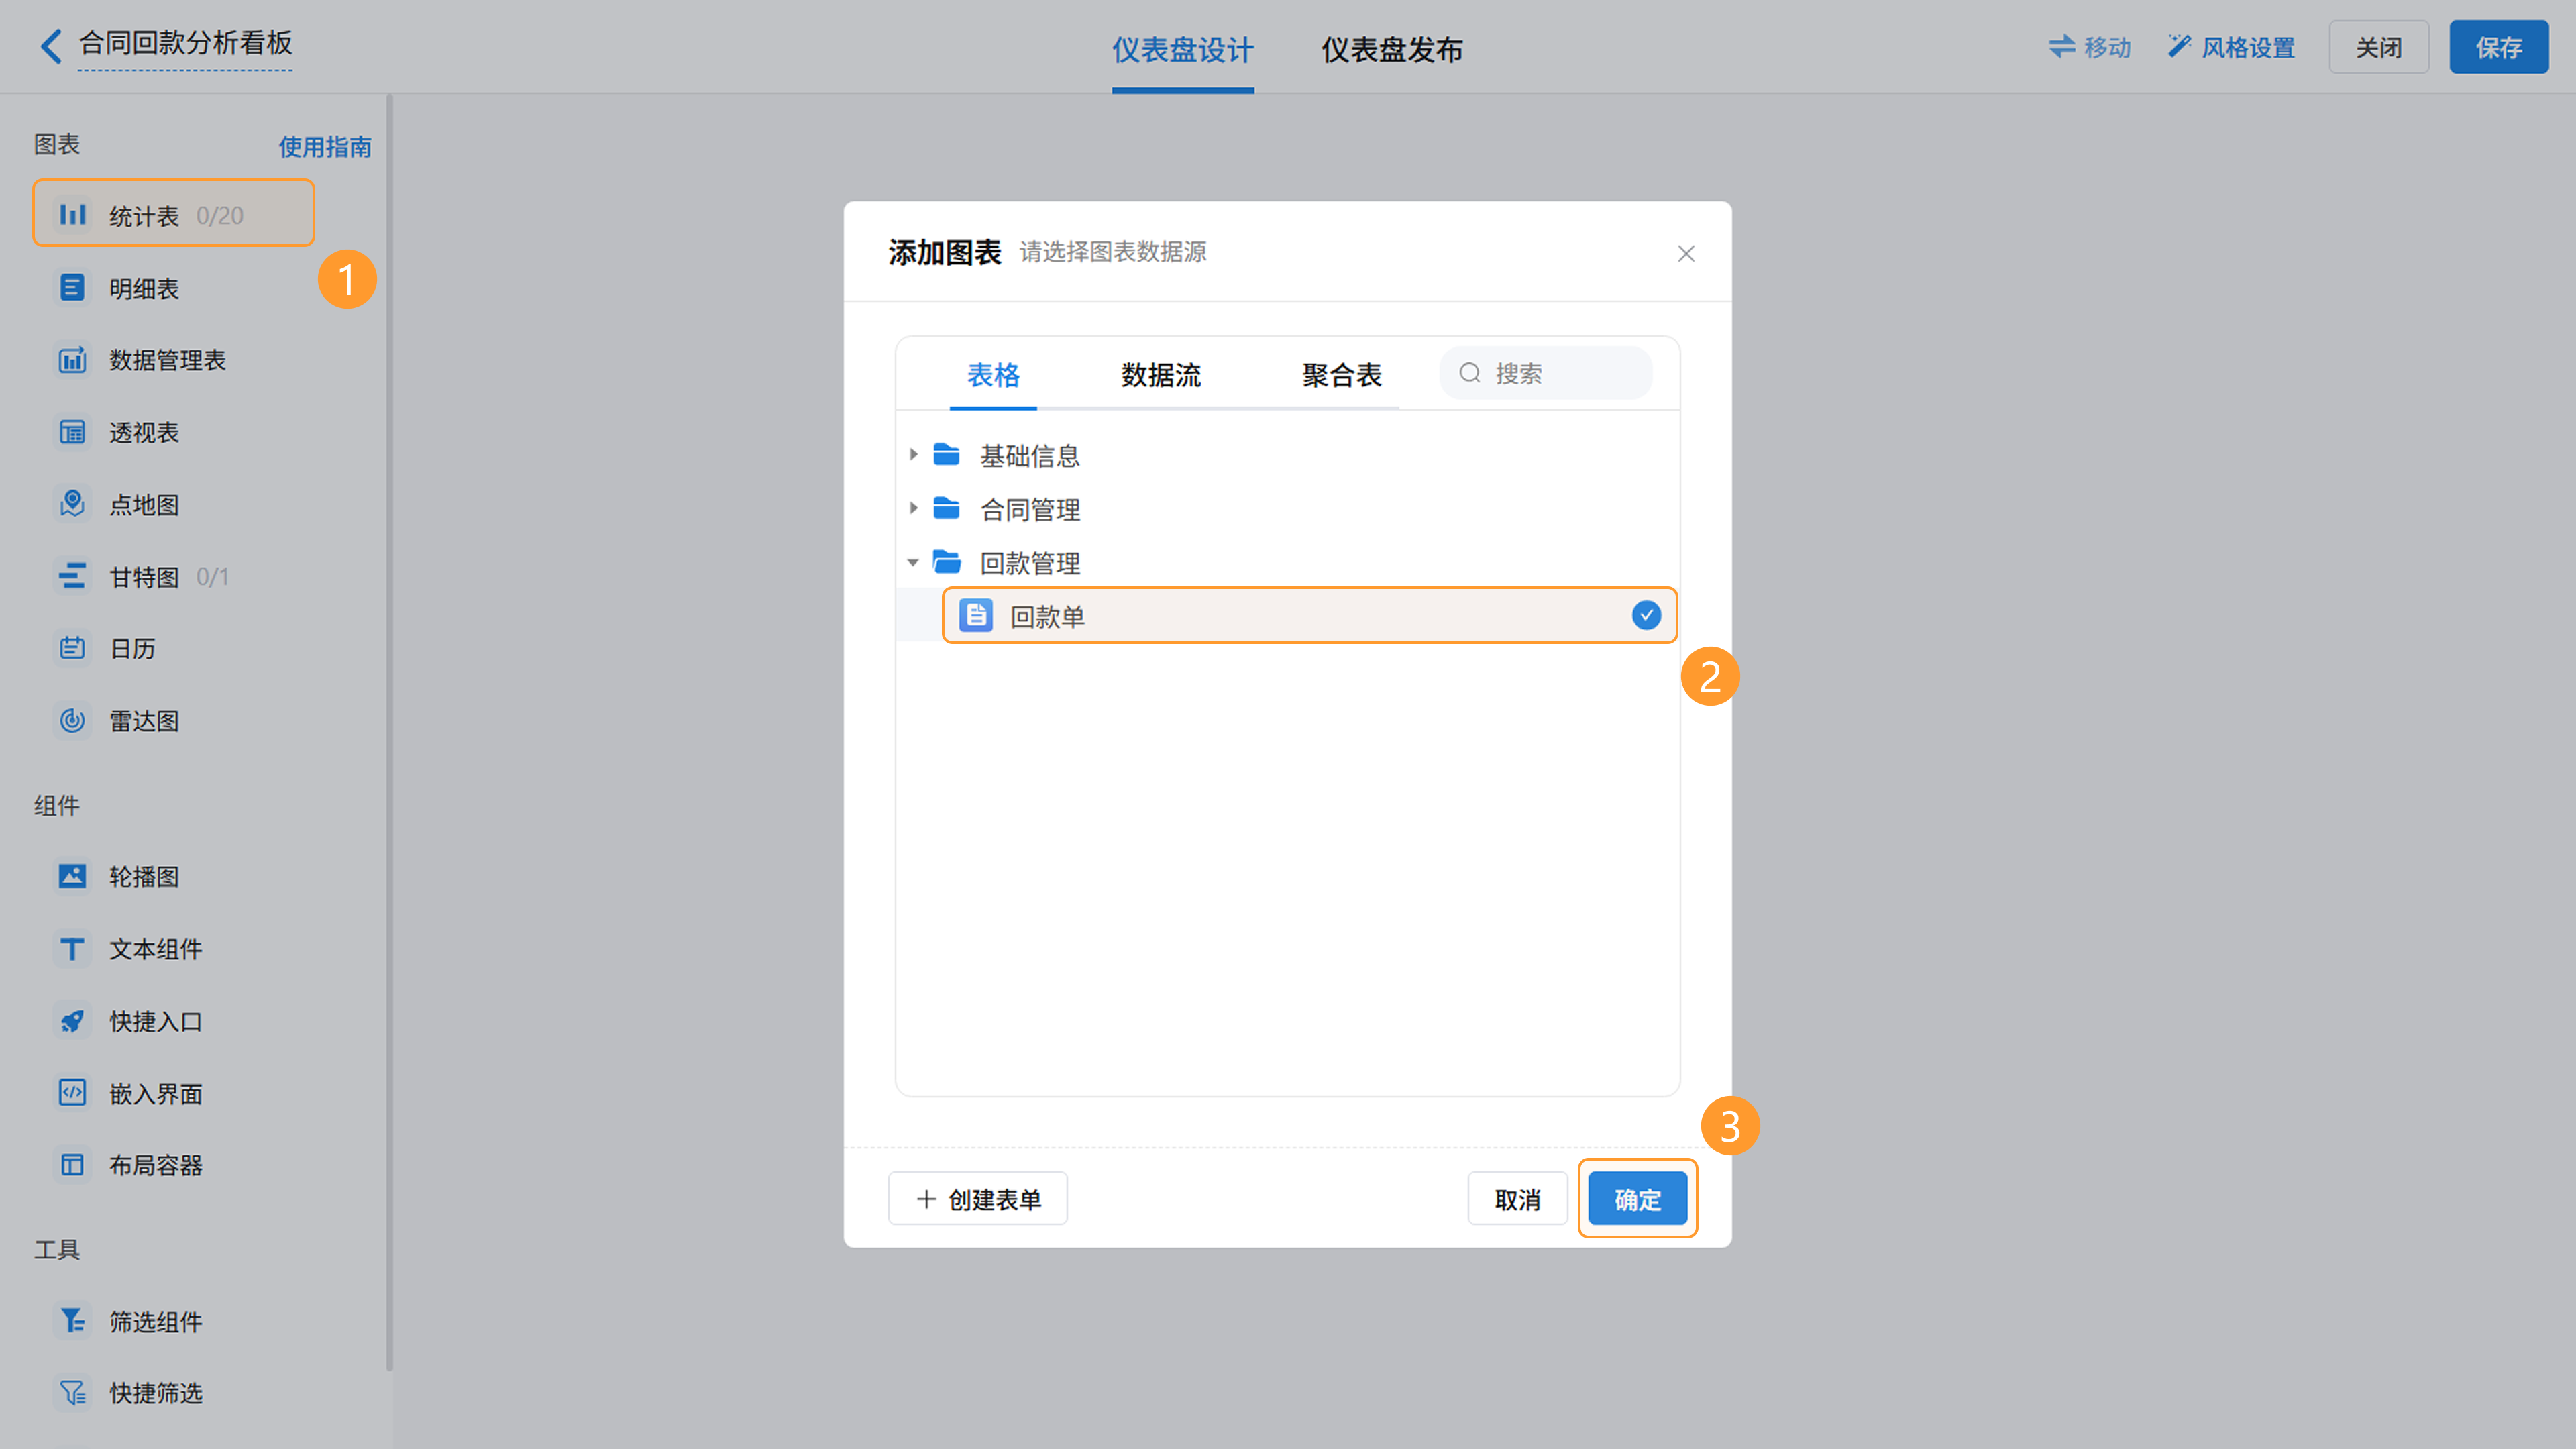Click the statistics table (统计表) bar icon
Viewport: 2576px width, 1449px height.
72,214
